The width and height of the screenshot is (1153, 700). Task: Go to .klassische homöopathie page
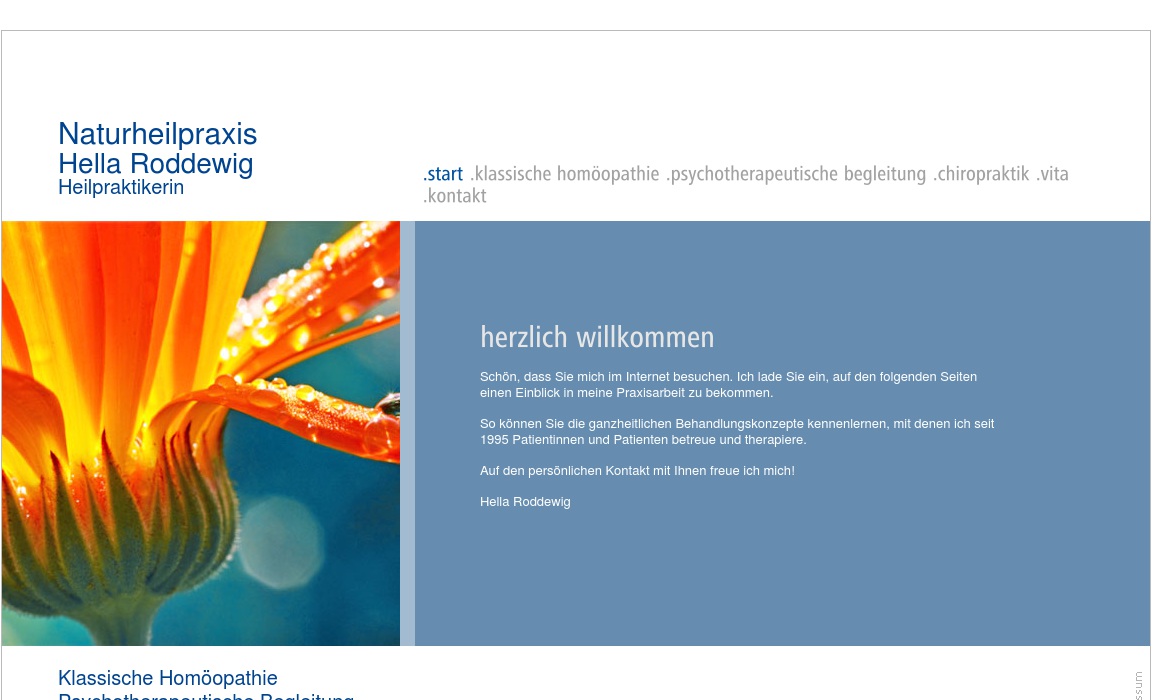coord(565,174)
